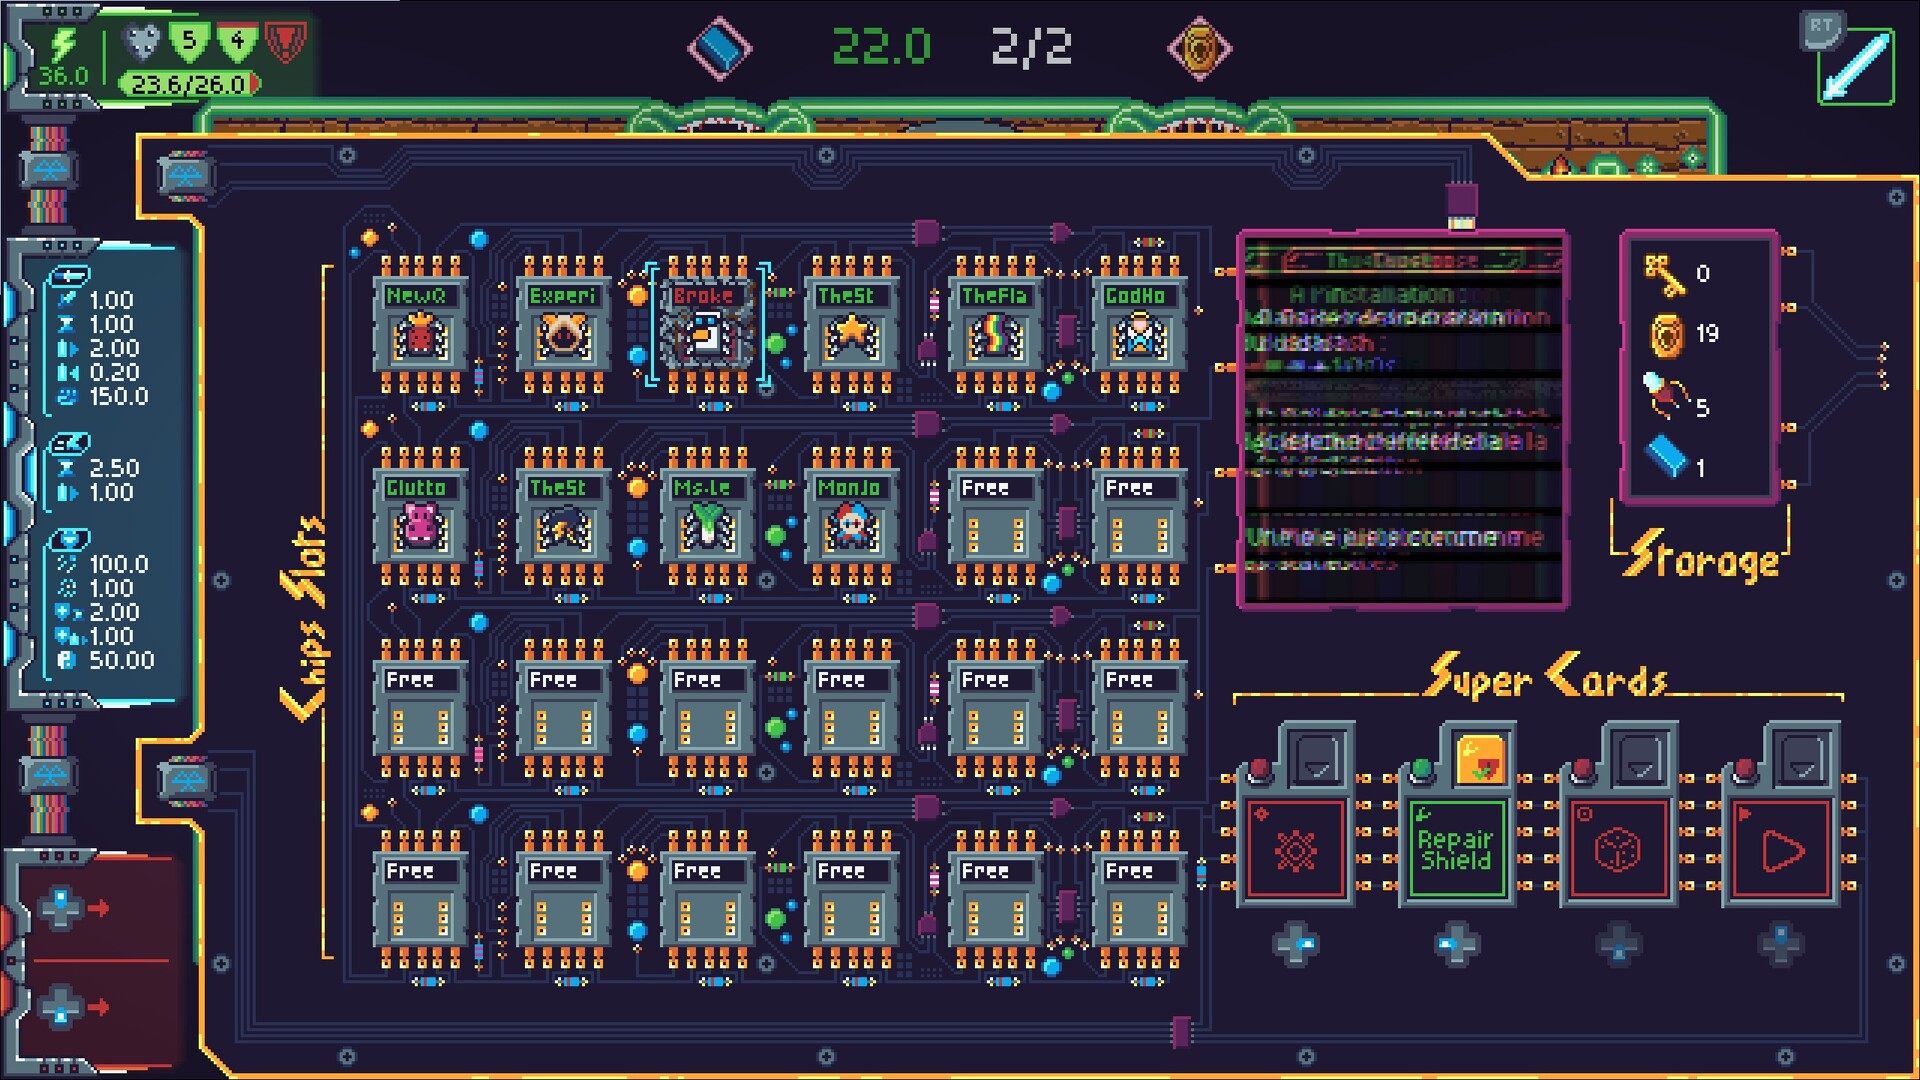Toggle the orange card slot above Repair Shield
This screenshot has width=1920, height=1080.
click(x=1481, y=760)
